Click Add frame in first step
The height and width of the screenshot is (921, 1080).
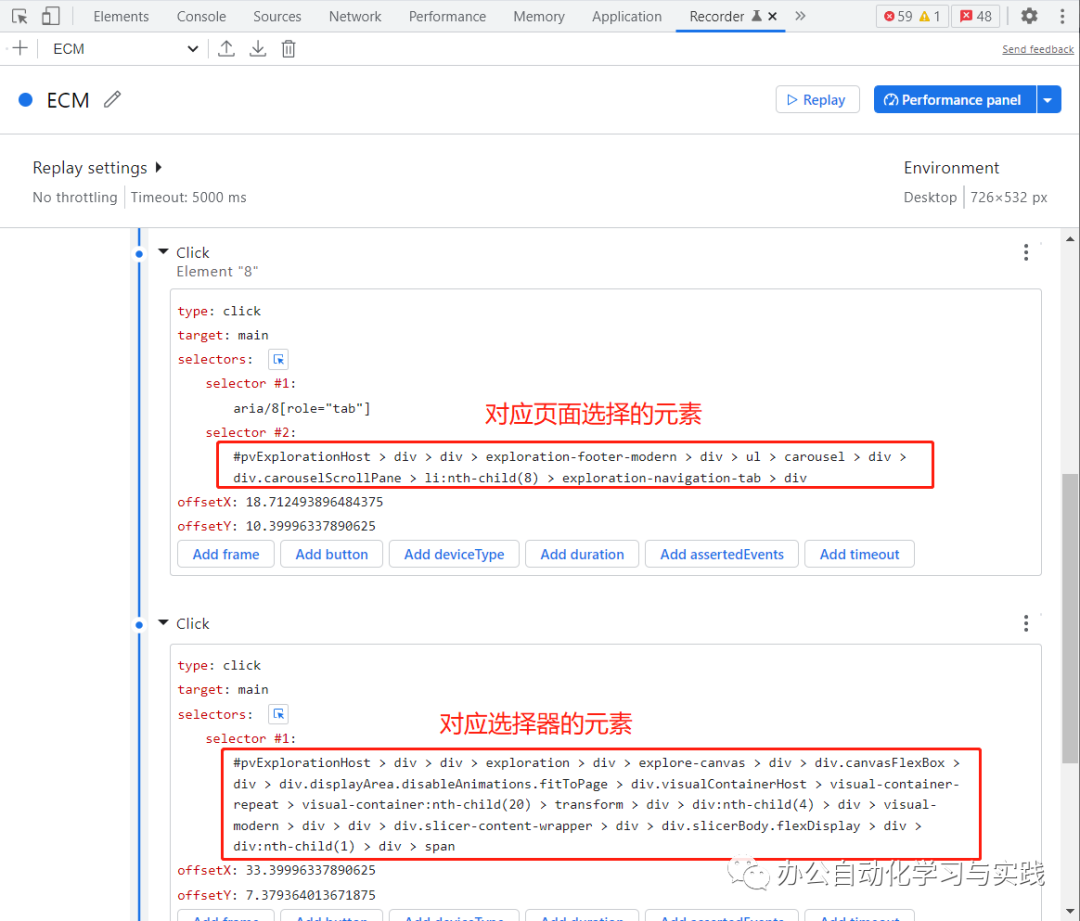click(x=226, y=555)
